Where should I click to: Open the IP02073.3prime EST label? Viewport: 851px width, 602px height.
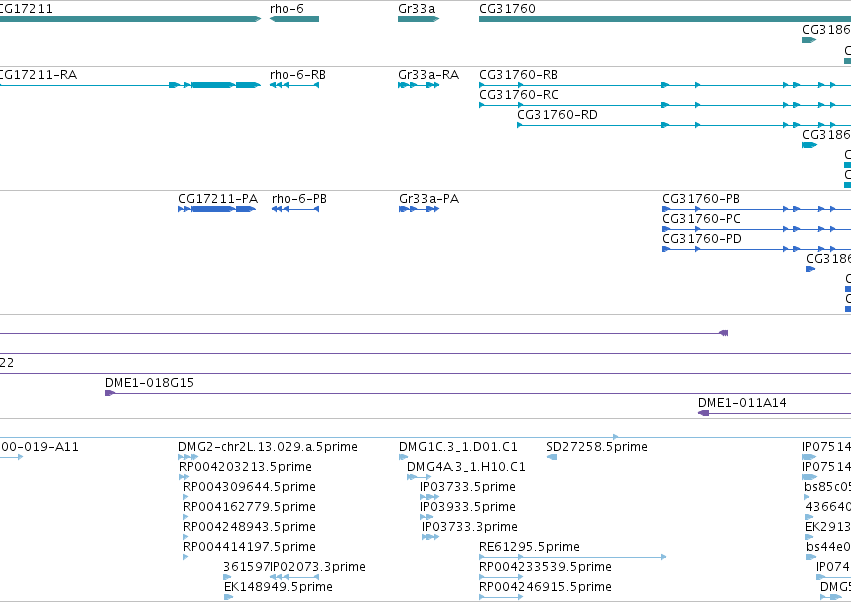point(317,567)
